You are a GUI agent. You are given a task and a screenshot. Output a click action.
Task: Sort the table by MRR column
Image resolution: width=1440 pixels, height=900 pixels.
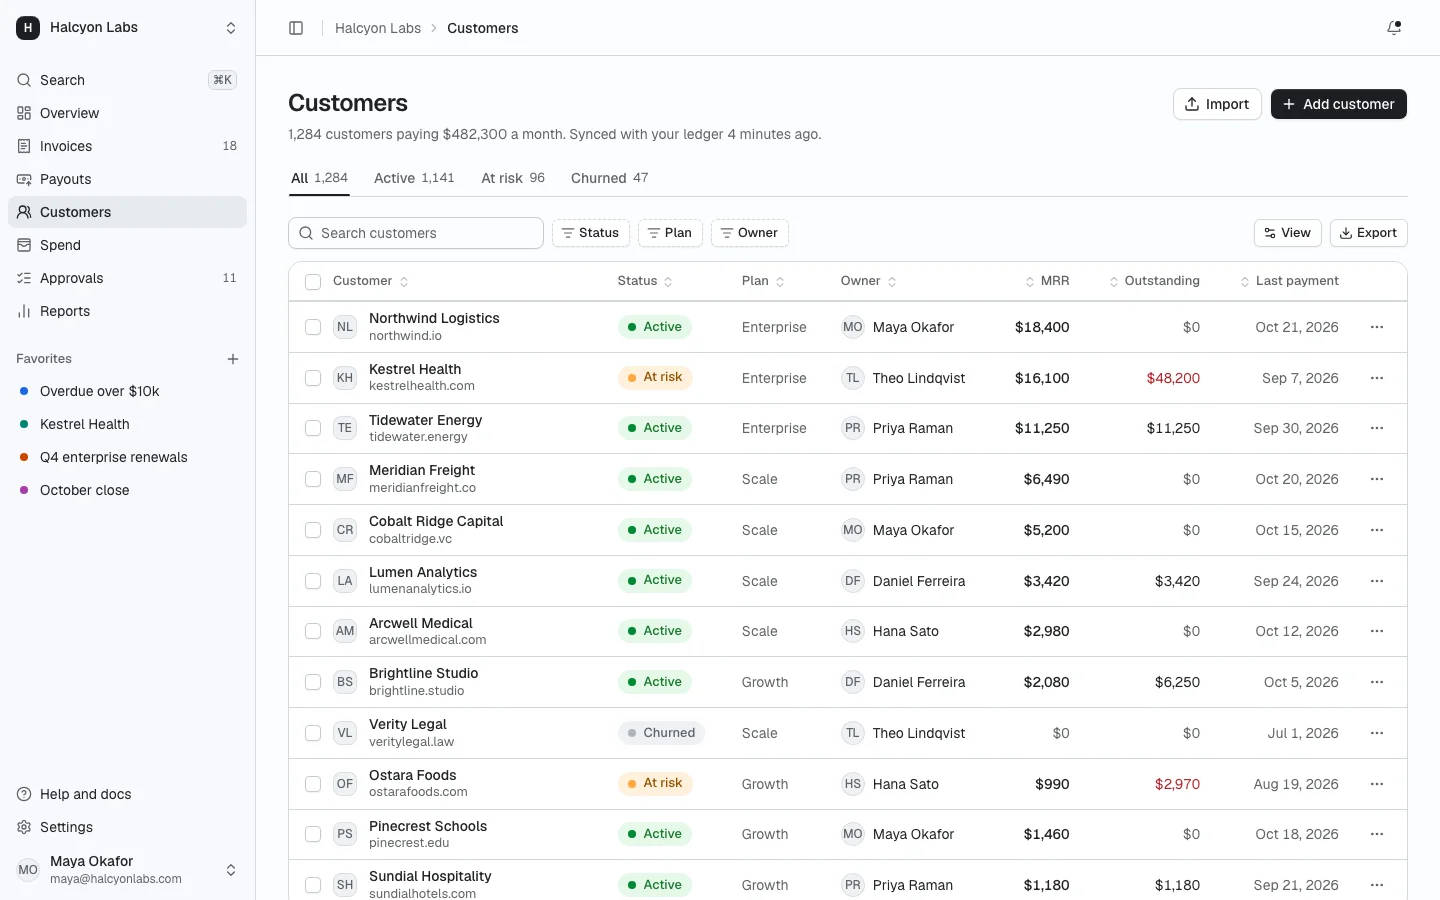1047,281
